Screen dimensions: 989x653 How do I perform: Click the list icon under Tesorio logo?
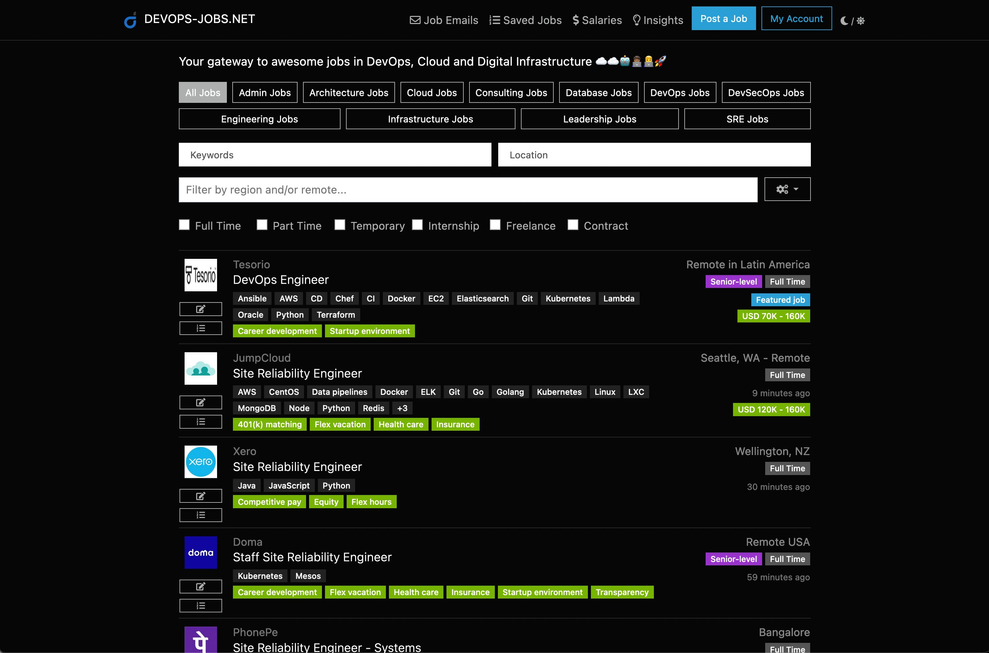200,328
